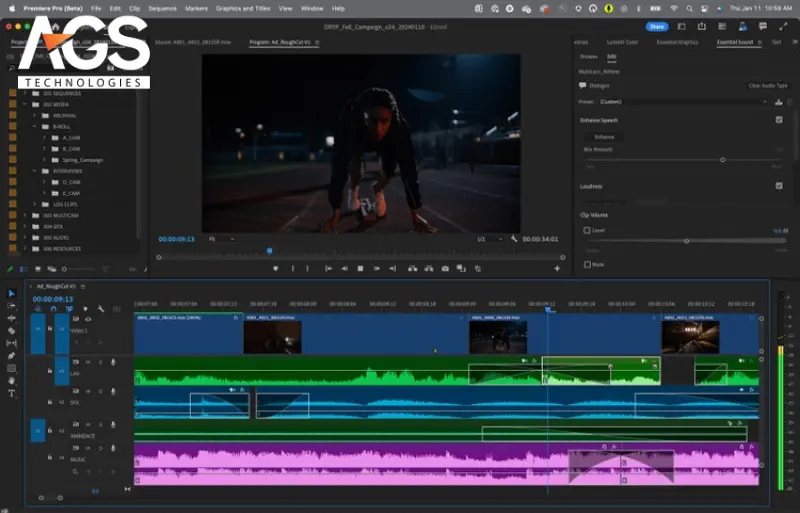Open timeline display settings wrench

click(101, 309)
